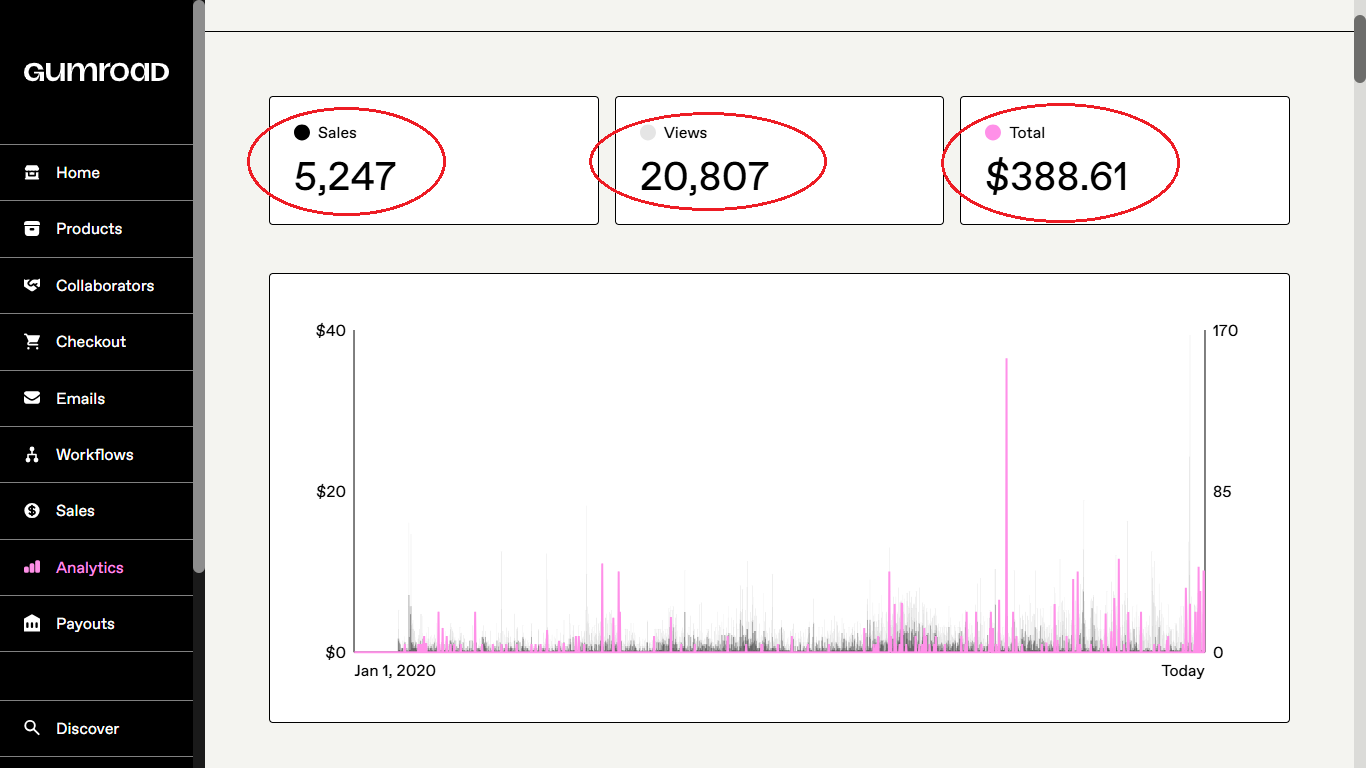Screen dimensions: 1366x768
Task: Go to Products in the sidebar
Action: pyautogui.click(x=96, y=229)
